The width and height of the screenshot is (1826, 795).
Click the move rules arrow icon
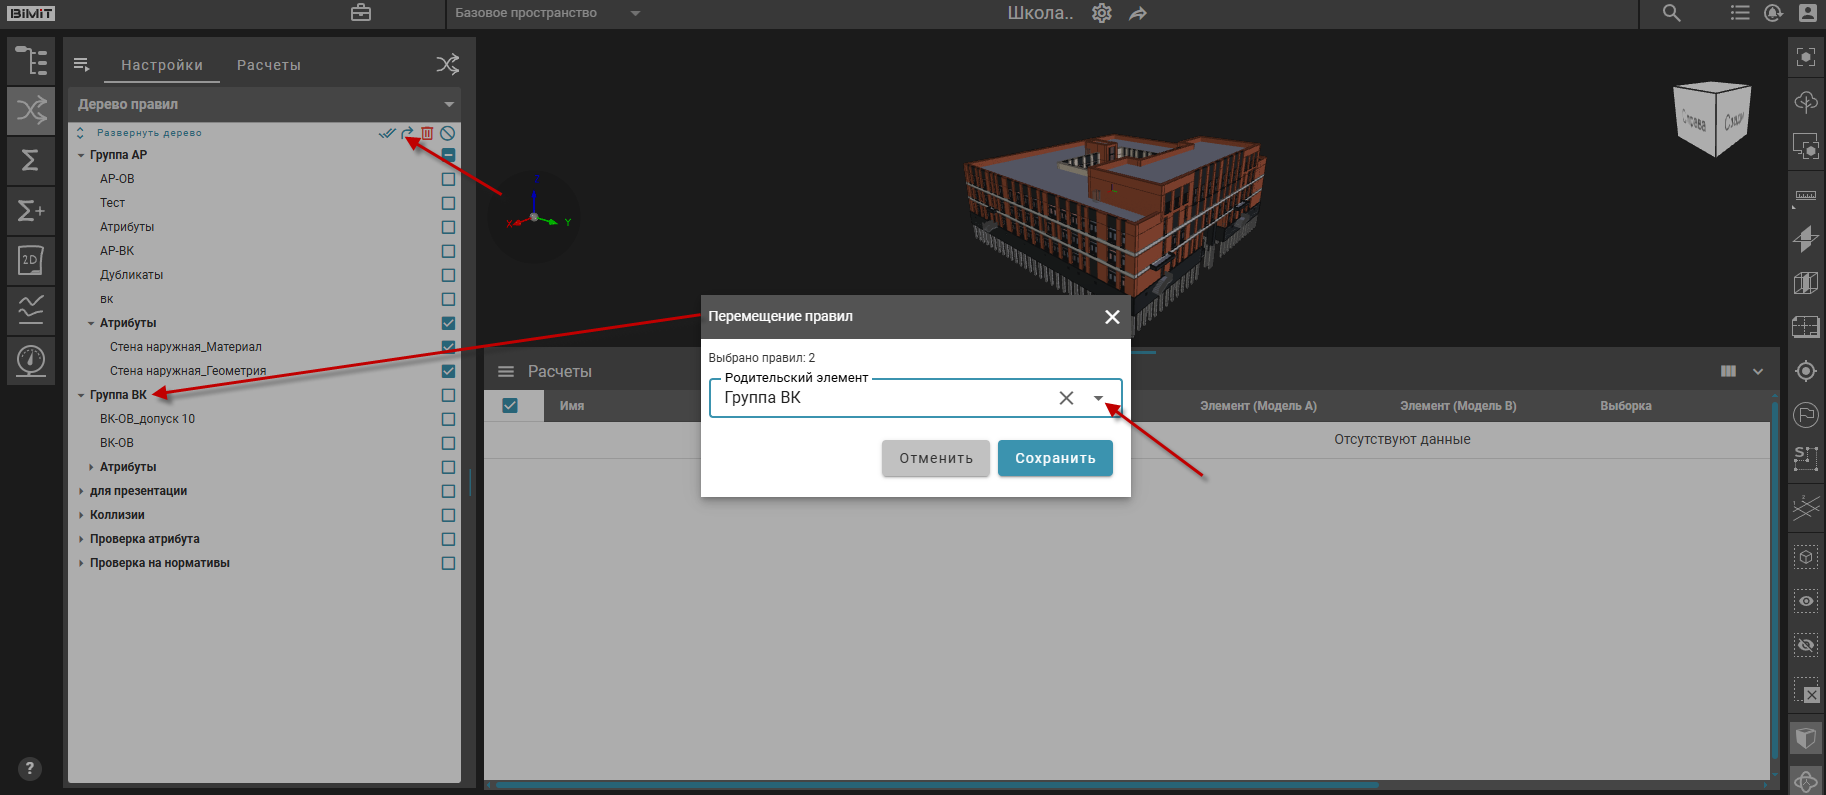tap(407, 133)
